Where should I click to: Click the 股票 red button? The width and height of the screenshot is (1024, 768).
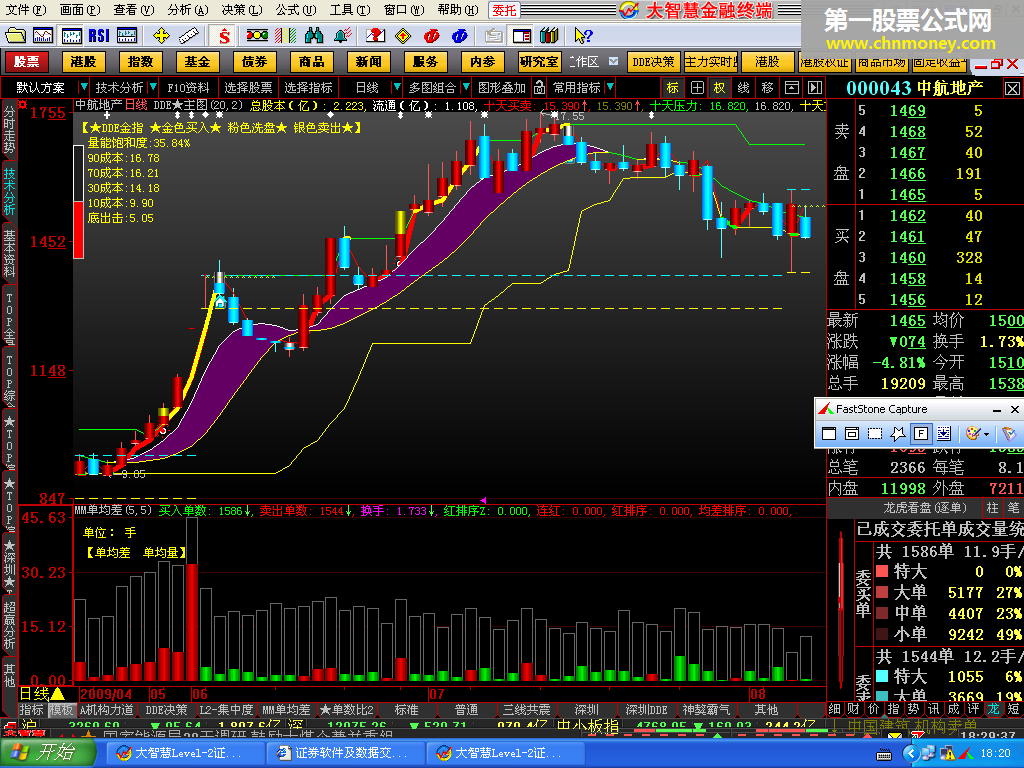pyautogui.click(x=27, y=61)
